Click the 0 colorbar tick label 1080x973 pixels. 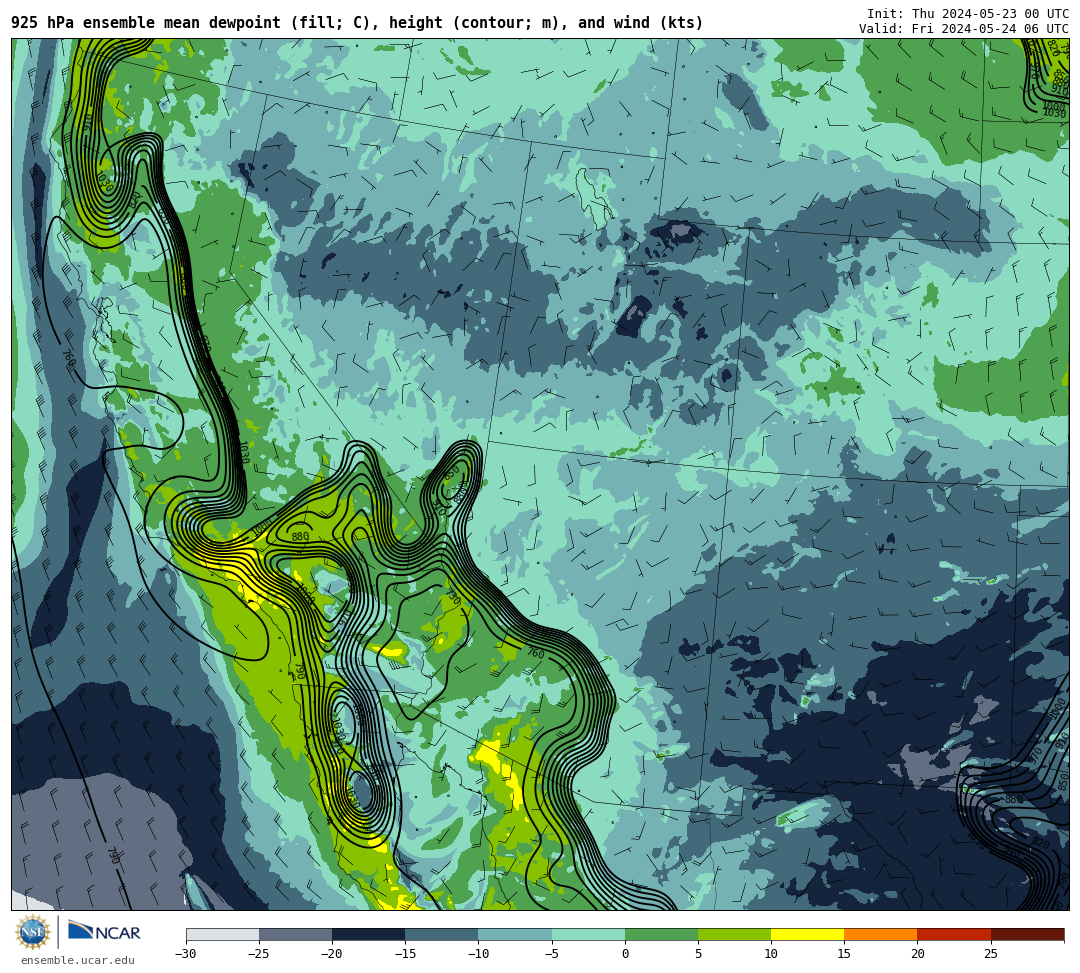(x=625, y=954)
